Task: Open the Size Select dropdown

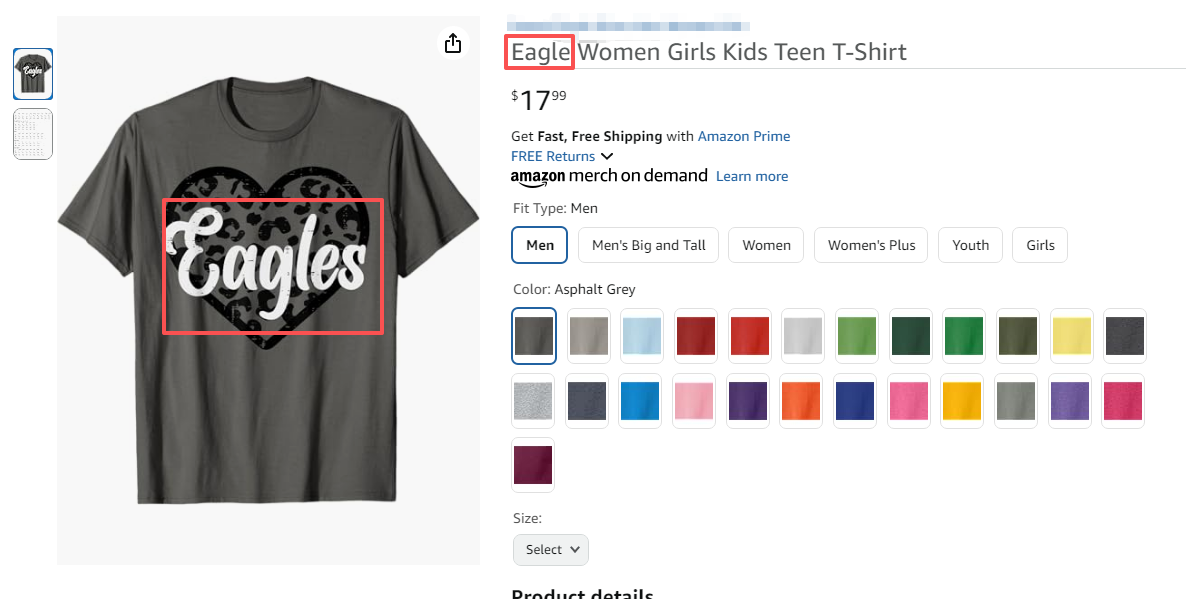Action: (x=551, y=549)
